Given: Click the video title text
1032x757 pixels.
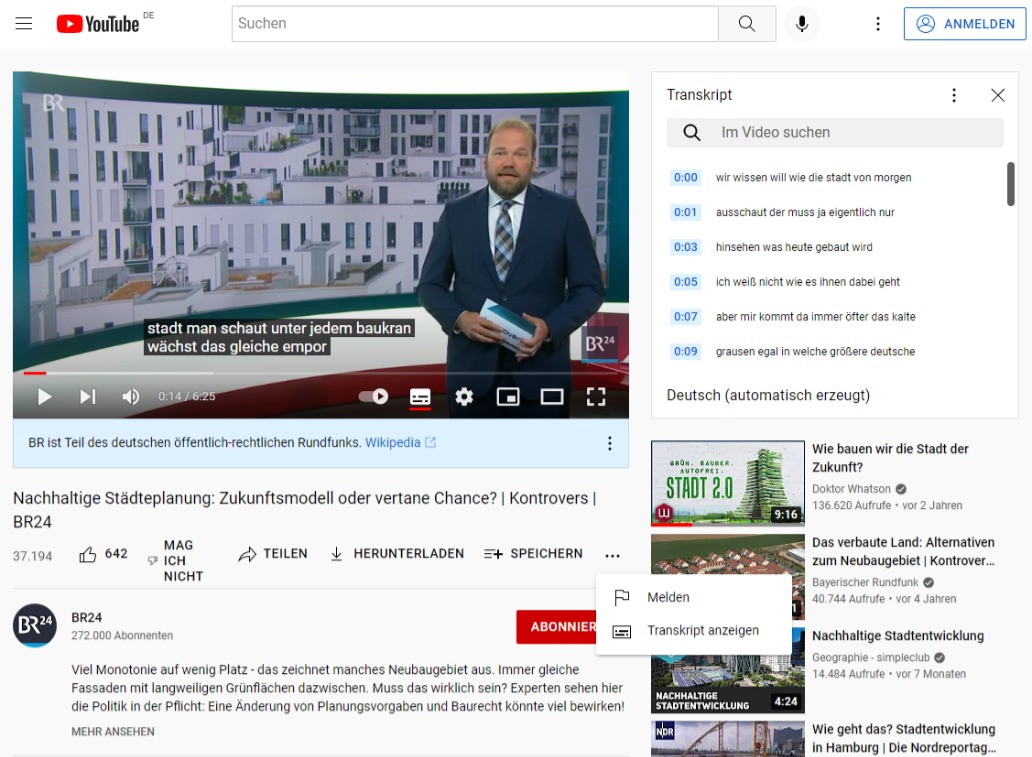Looking at the screenshot, I should 304,509.
